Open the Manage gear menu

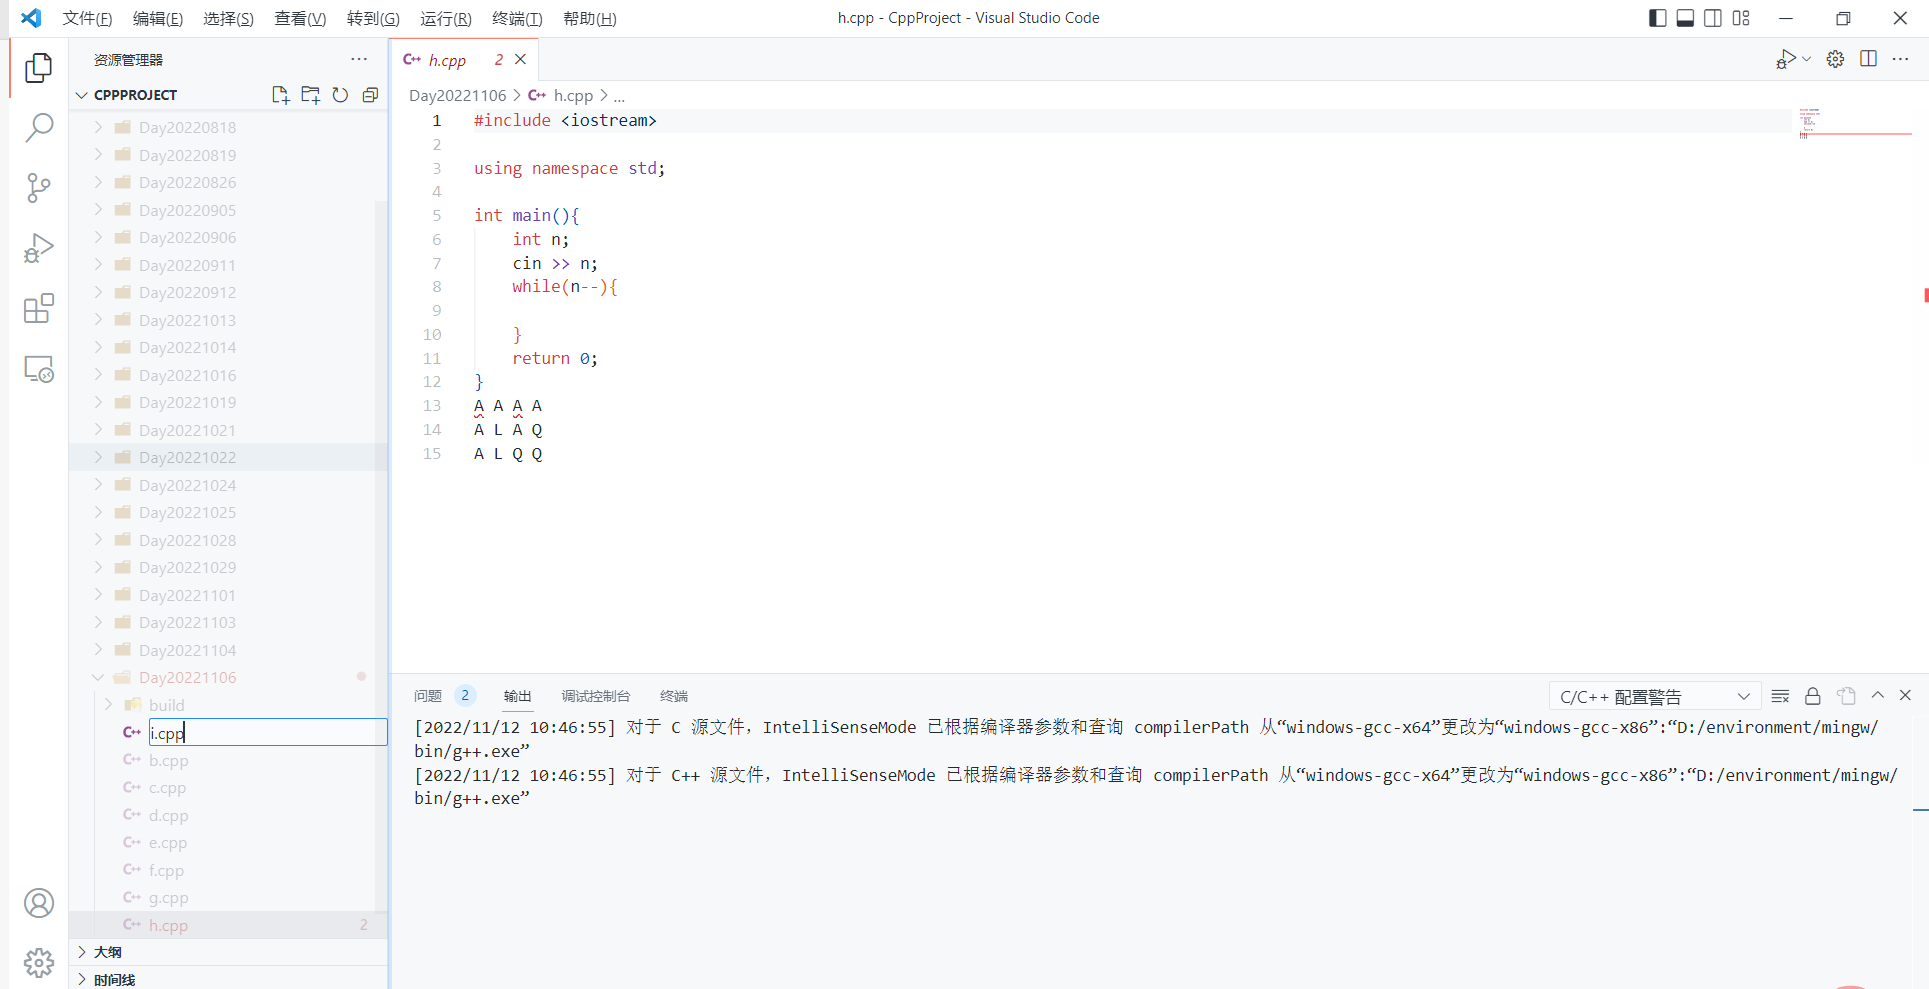38,963
